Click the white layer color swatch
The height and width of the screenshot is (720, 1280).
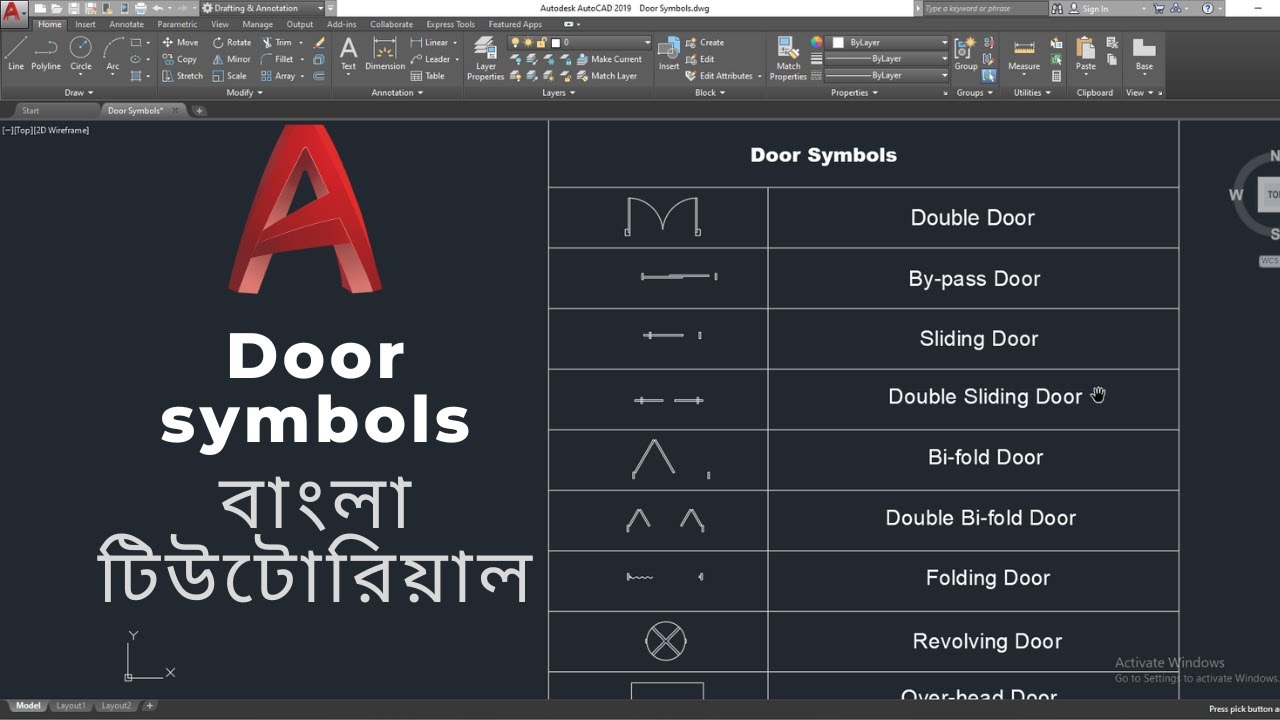(556, 43)
